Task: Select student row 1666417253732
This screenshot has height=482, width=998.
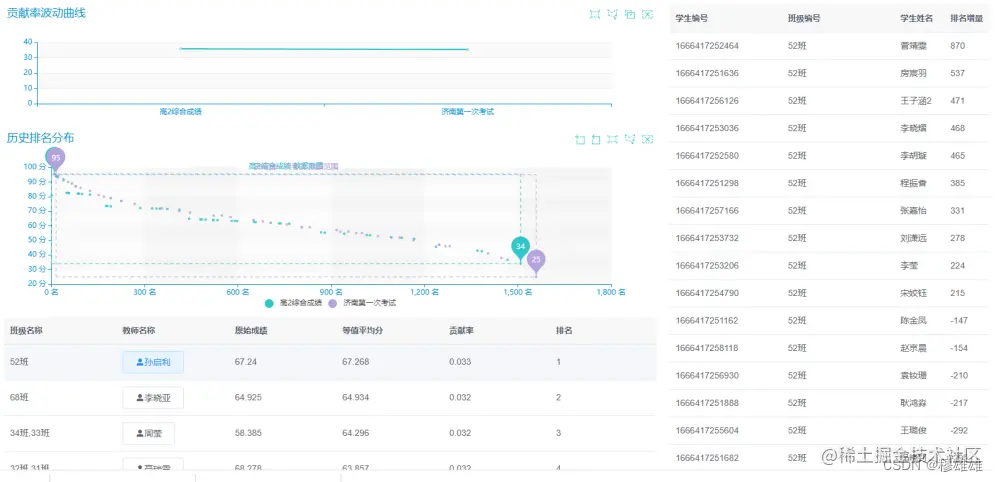Action: (x=830, y=238)
